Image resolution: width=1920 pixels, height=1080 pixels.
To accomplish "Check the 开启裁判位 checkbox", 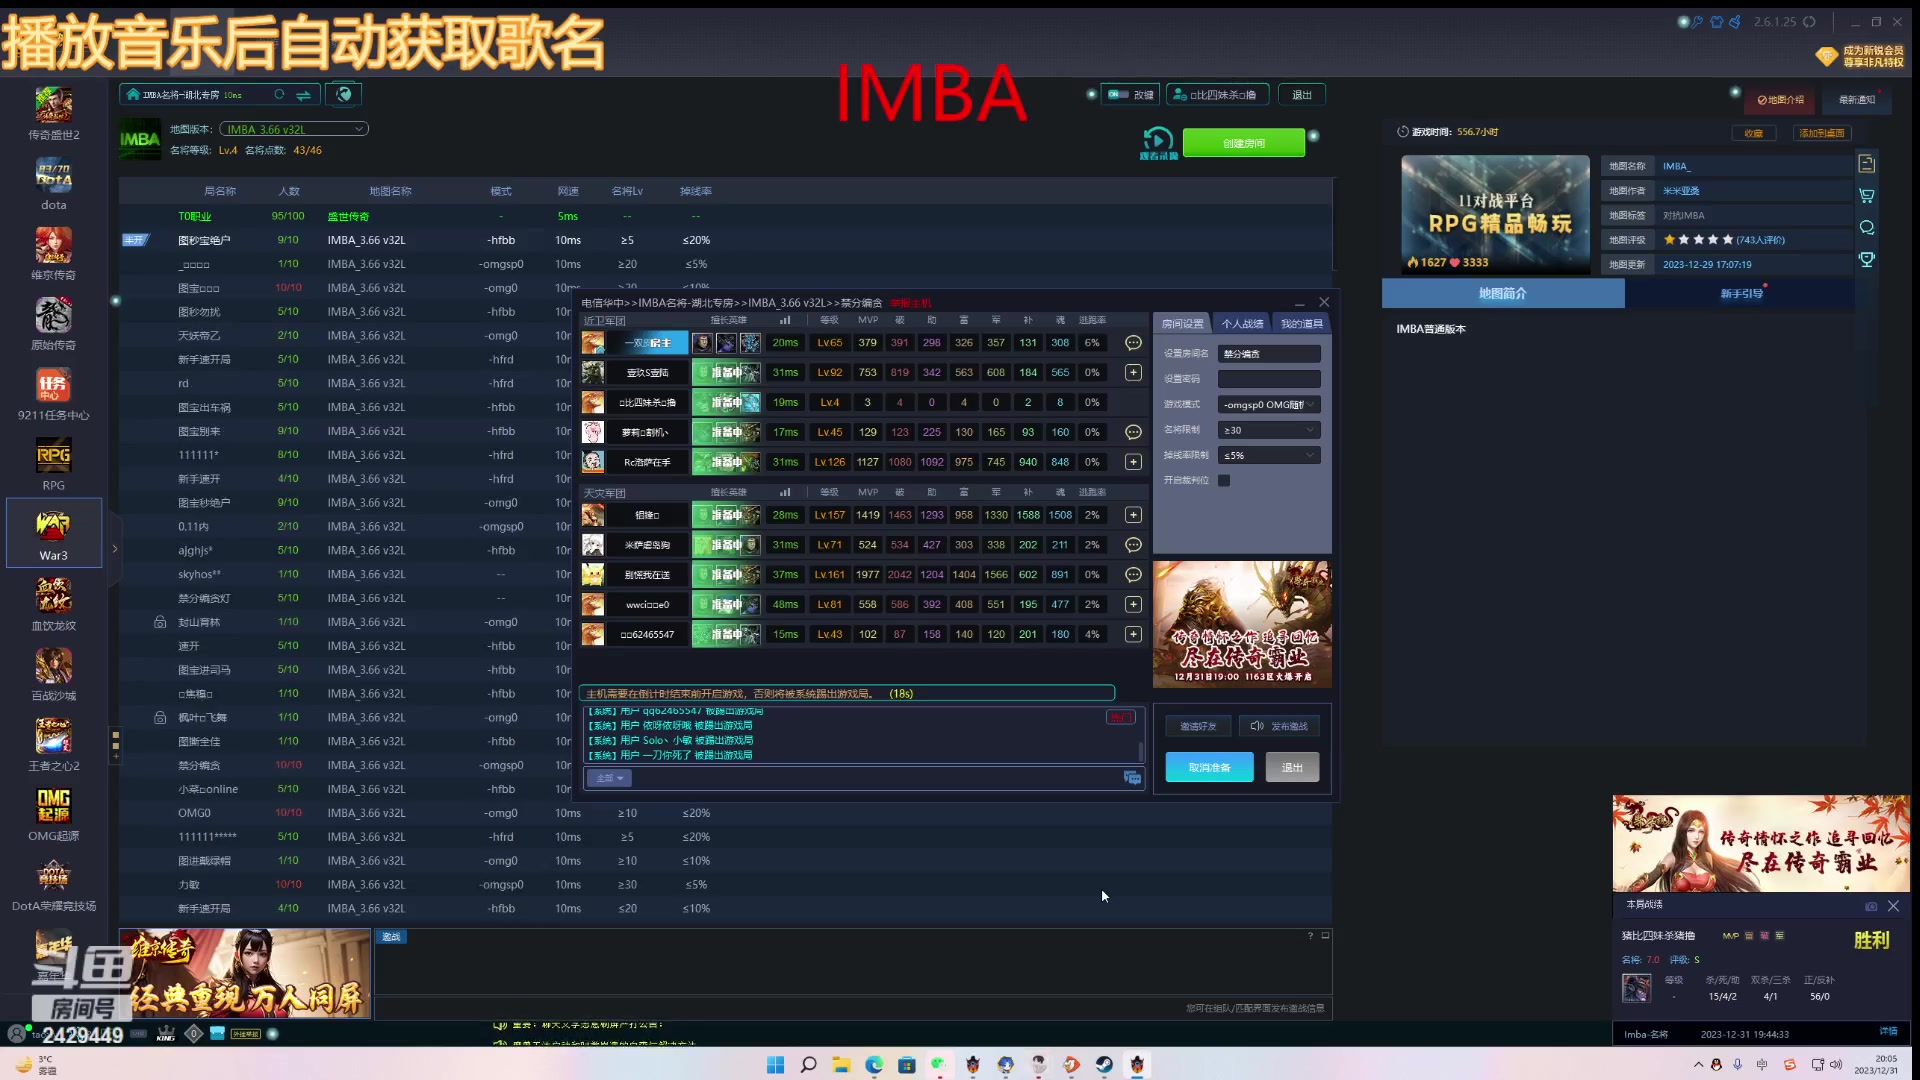I will click(x=1224, y=480).
